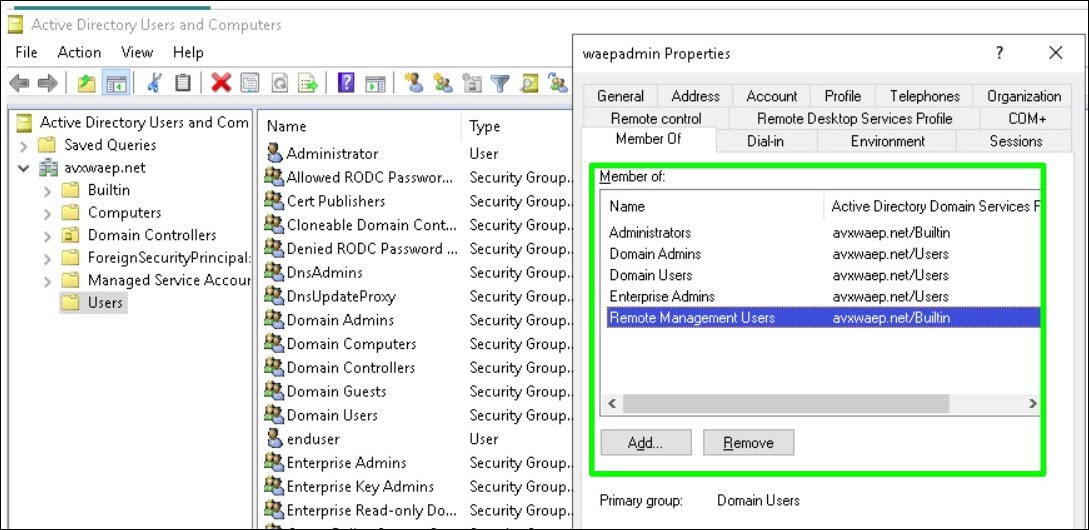The height and width of the screenshot is (530, 1089).
Task: Click the Active Directory Domain Services Folder column header
Action: point(932,206)
